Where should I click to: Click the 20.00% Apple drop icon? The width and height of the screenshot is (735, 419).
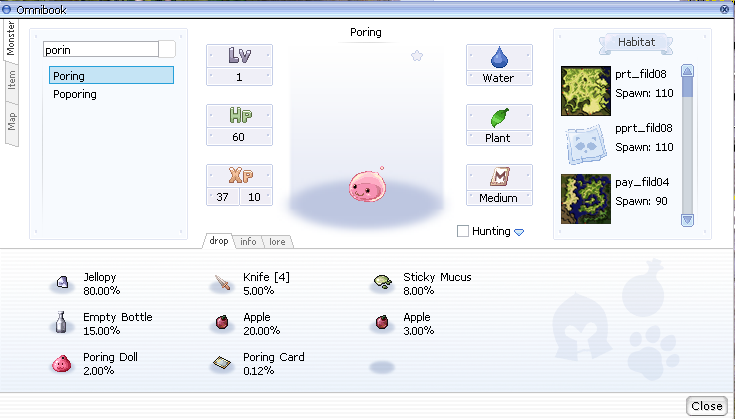(x=222, y=322)
